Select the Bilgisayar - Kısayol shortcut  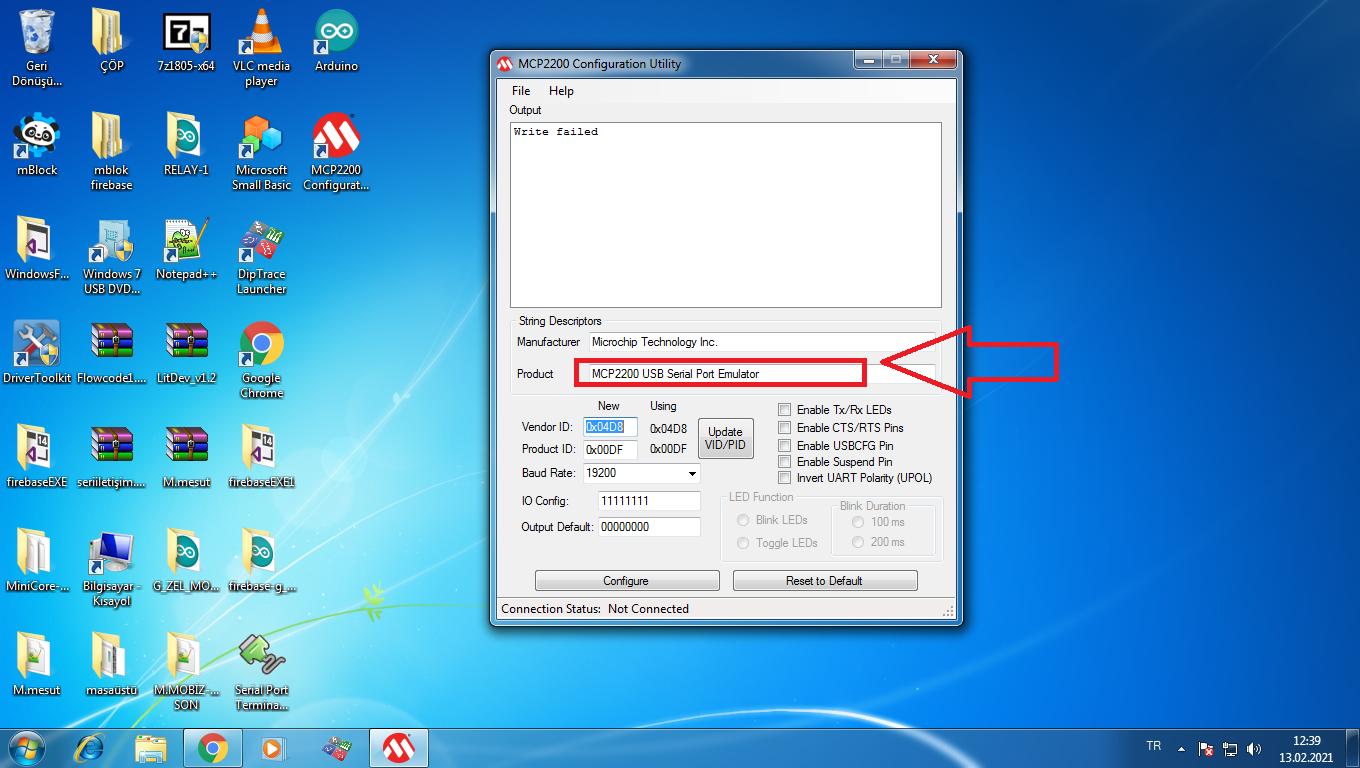pos(111,568)
